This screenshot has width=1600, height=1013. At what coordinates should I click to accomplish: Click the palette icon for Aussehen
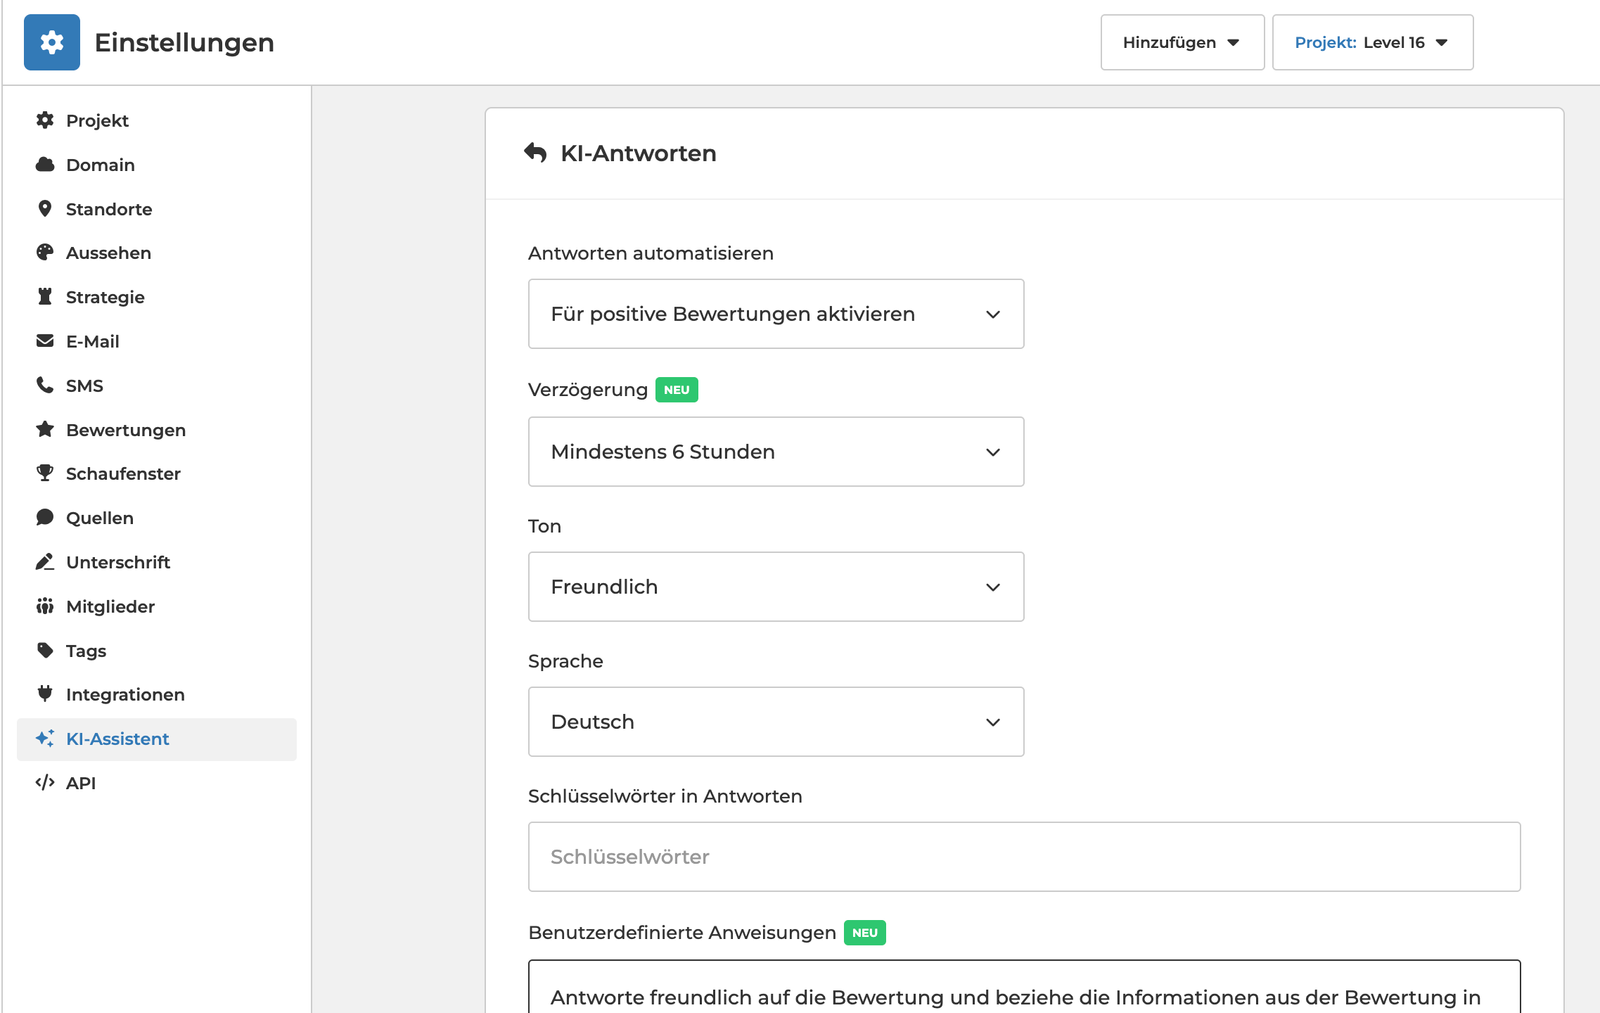[45, 253]
